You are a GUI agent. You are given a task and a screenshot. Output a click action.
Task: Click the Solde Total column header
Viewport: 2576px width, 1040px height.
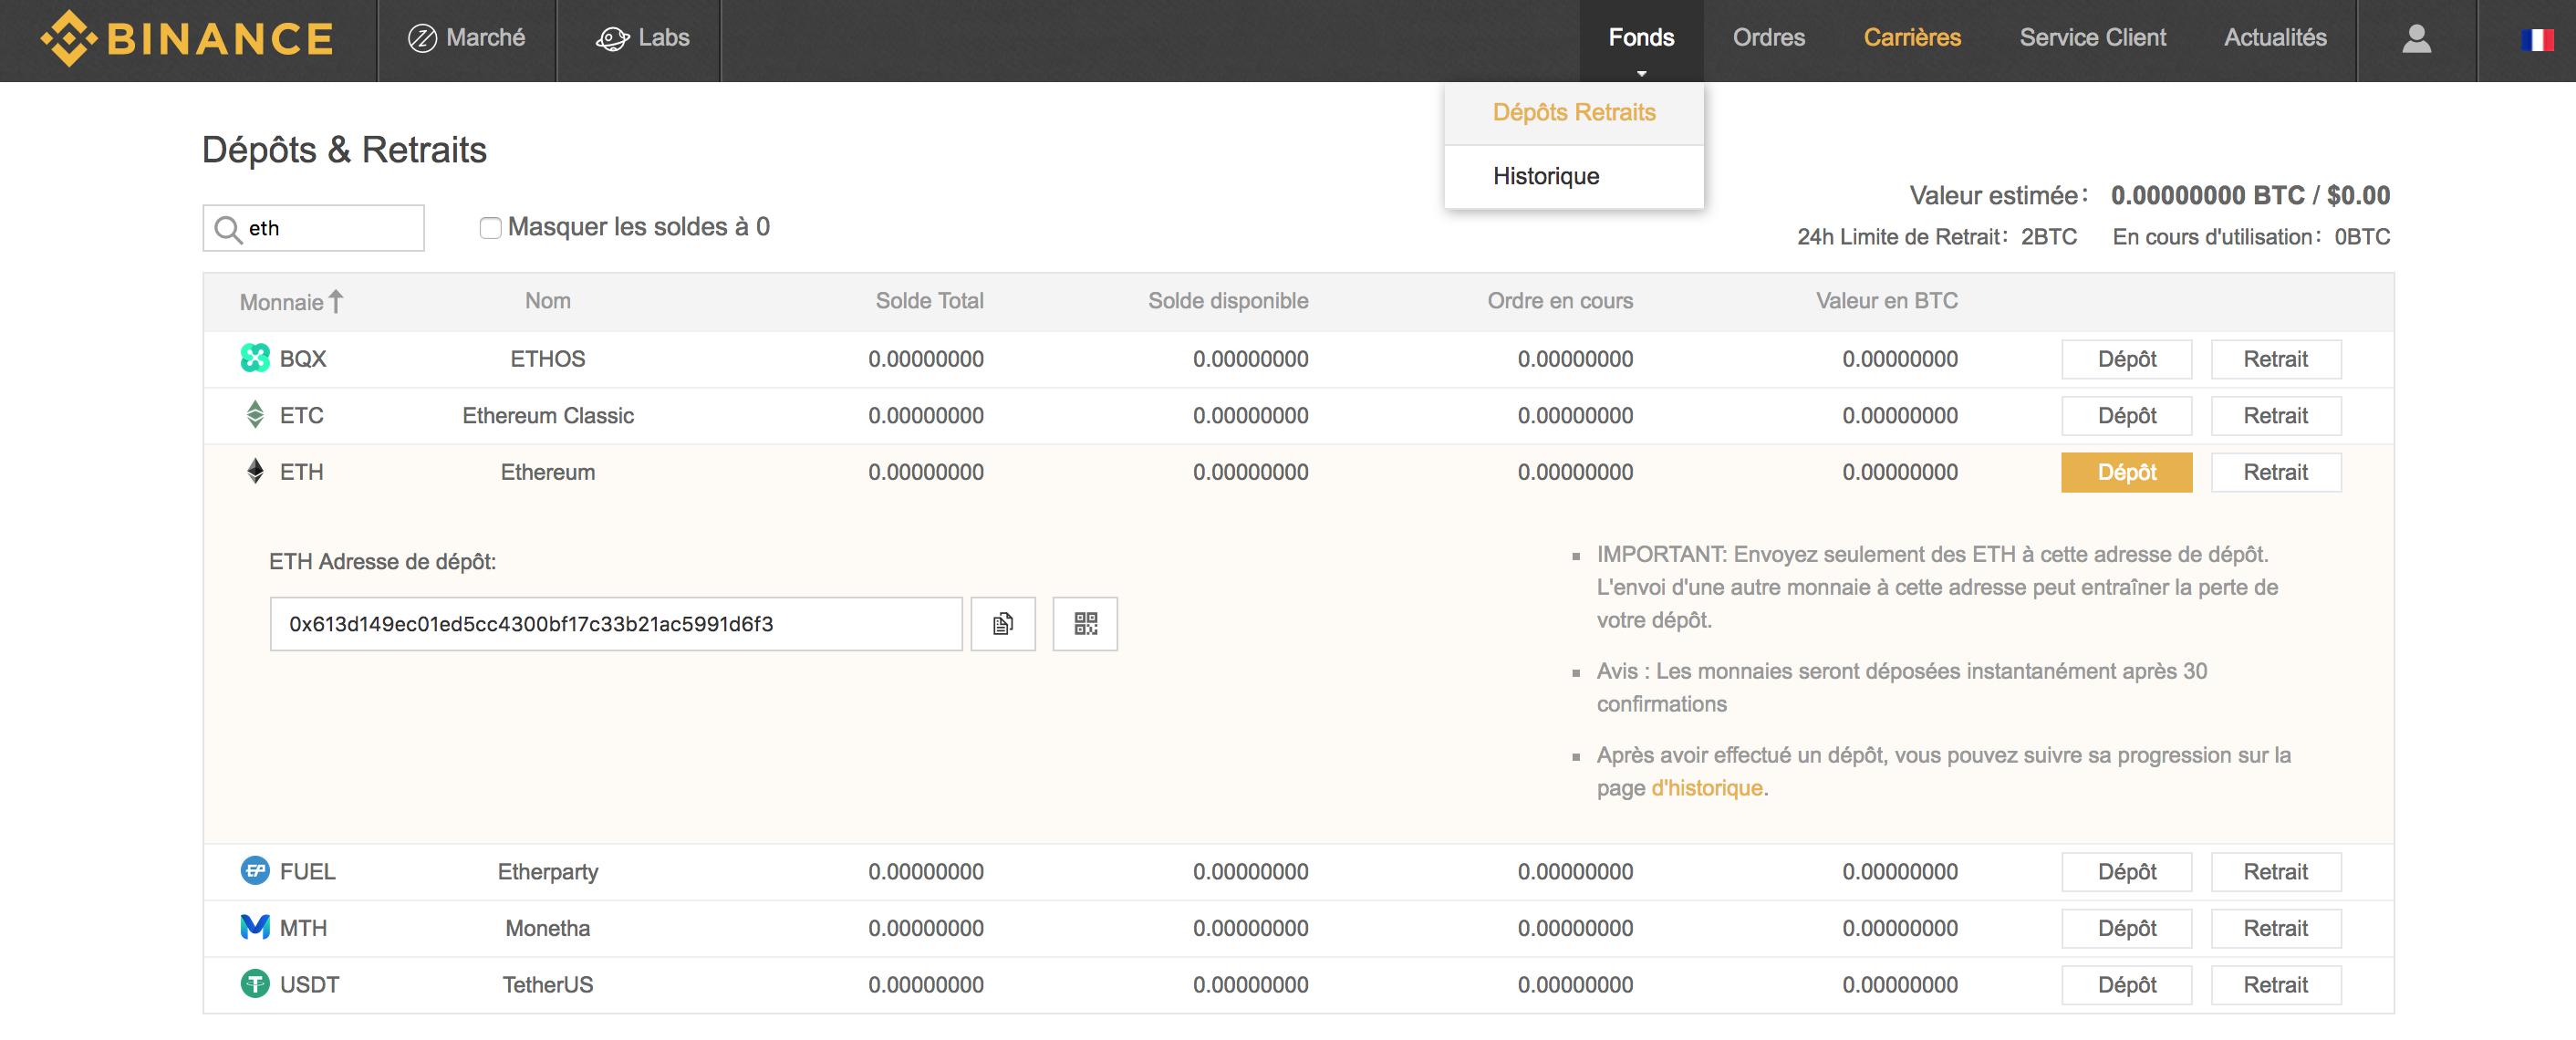(x=929, y=301)
